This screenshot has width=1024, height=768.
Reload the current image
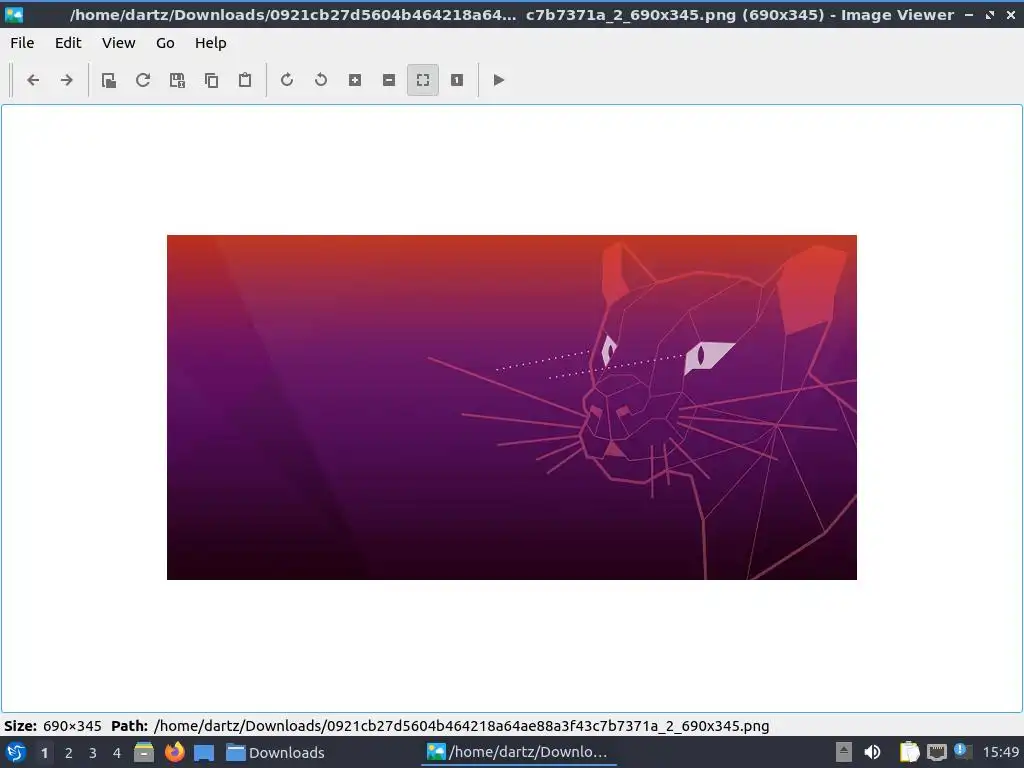click(x=143, y=80)
